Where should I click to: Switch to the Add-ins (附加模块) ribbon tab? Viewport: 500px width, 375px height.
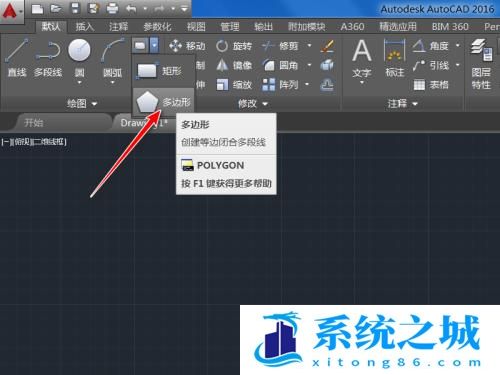point(307,27)
